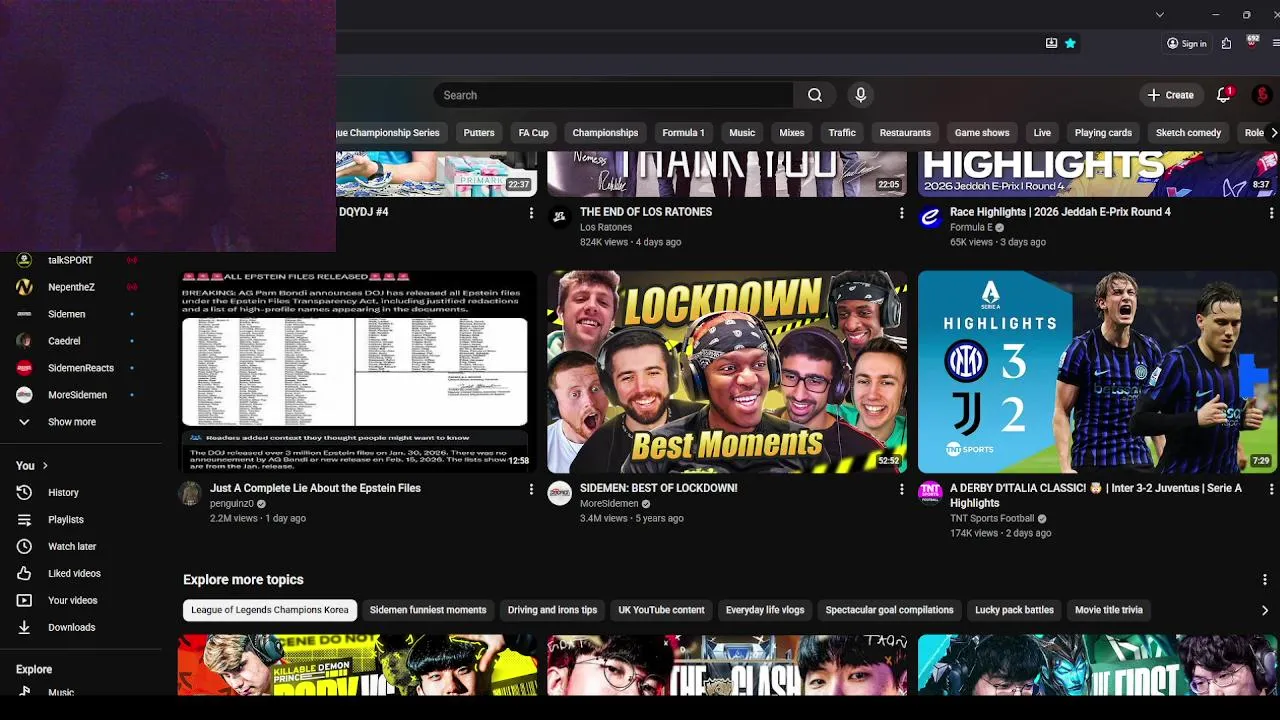
Task: Select the Traffic chip
Action: point(842,133)
